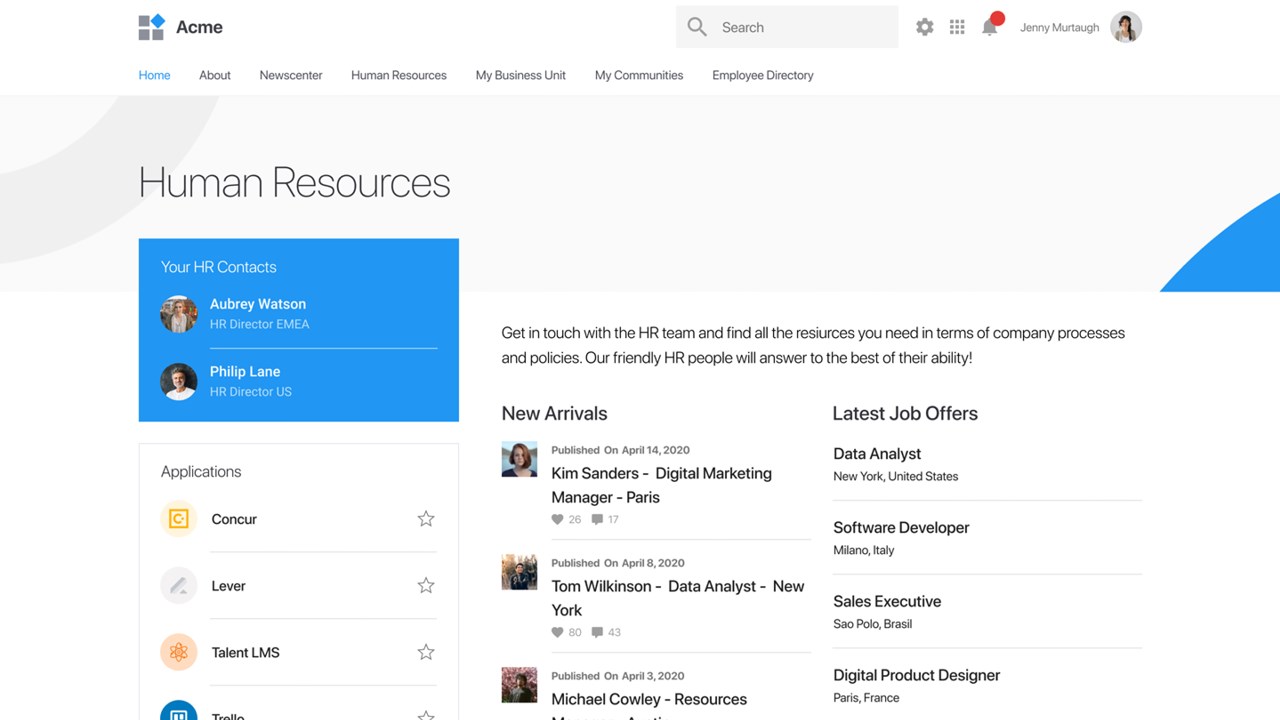This screenshot has height=720, width=1280.
Task: Click the like heart on Kim Sanders post
Action: 558,519
